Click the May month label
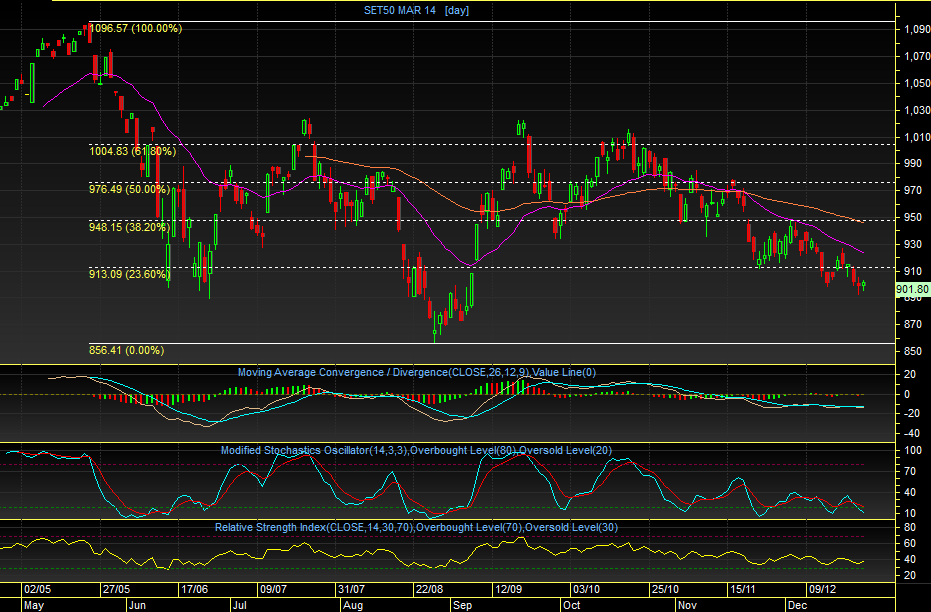The image size is (931, 612). [34, 605]
